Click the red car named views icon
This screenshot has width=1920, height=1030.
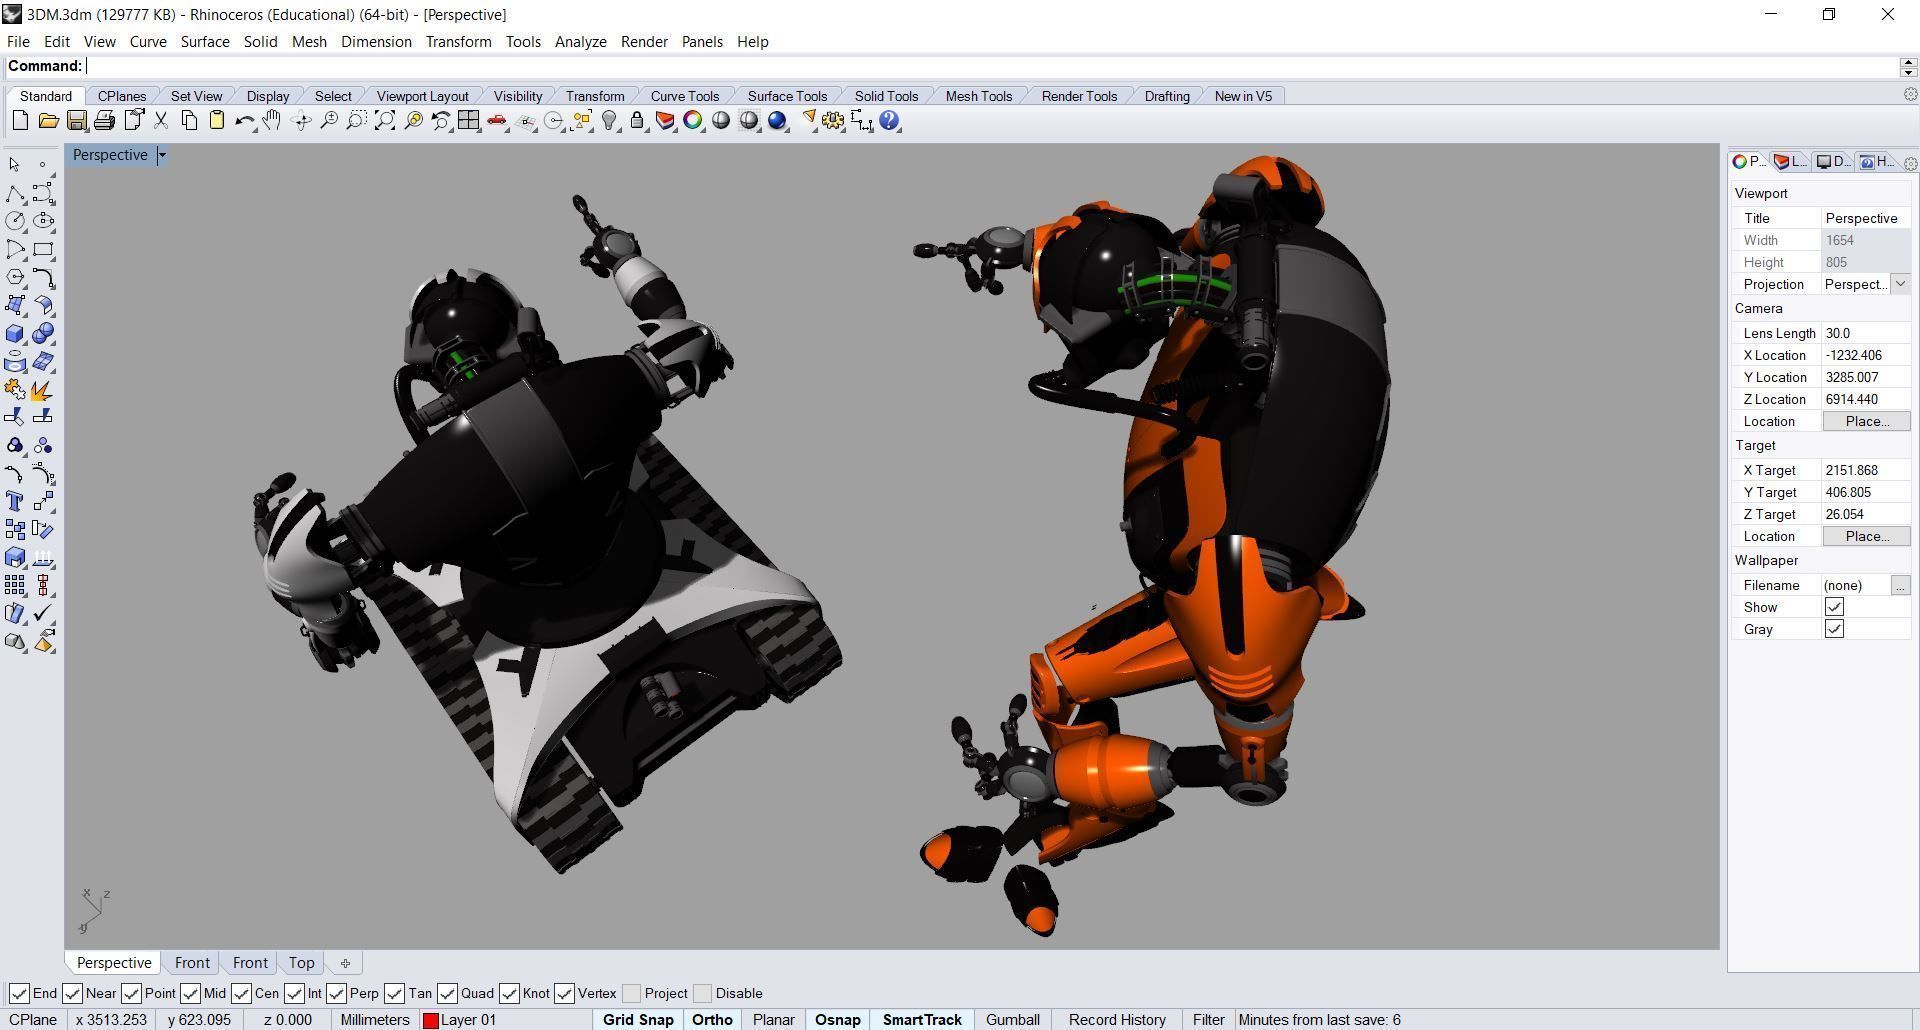(497, 121)
